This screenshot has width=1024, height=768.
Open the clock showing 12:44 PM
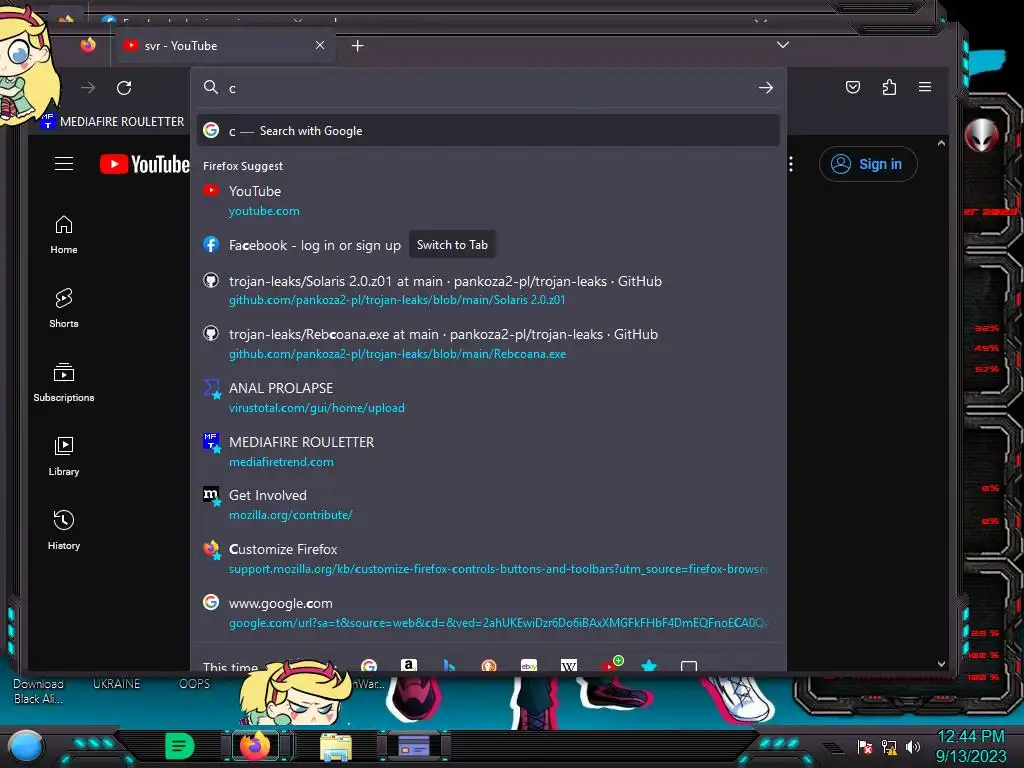970,746
